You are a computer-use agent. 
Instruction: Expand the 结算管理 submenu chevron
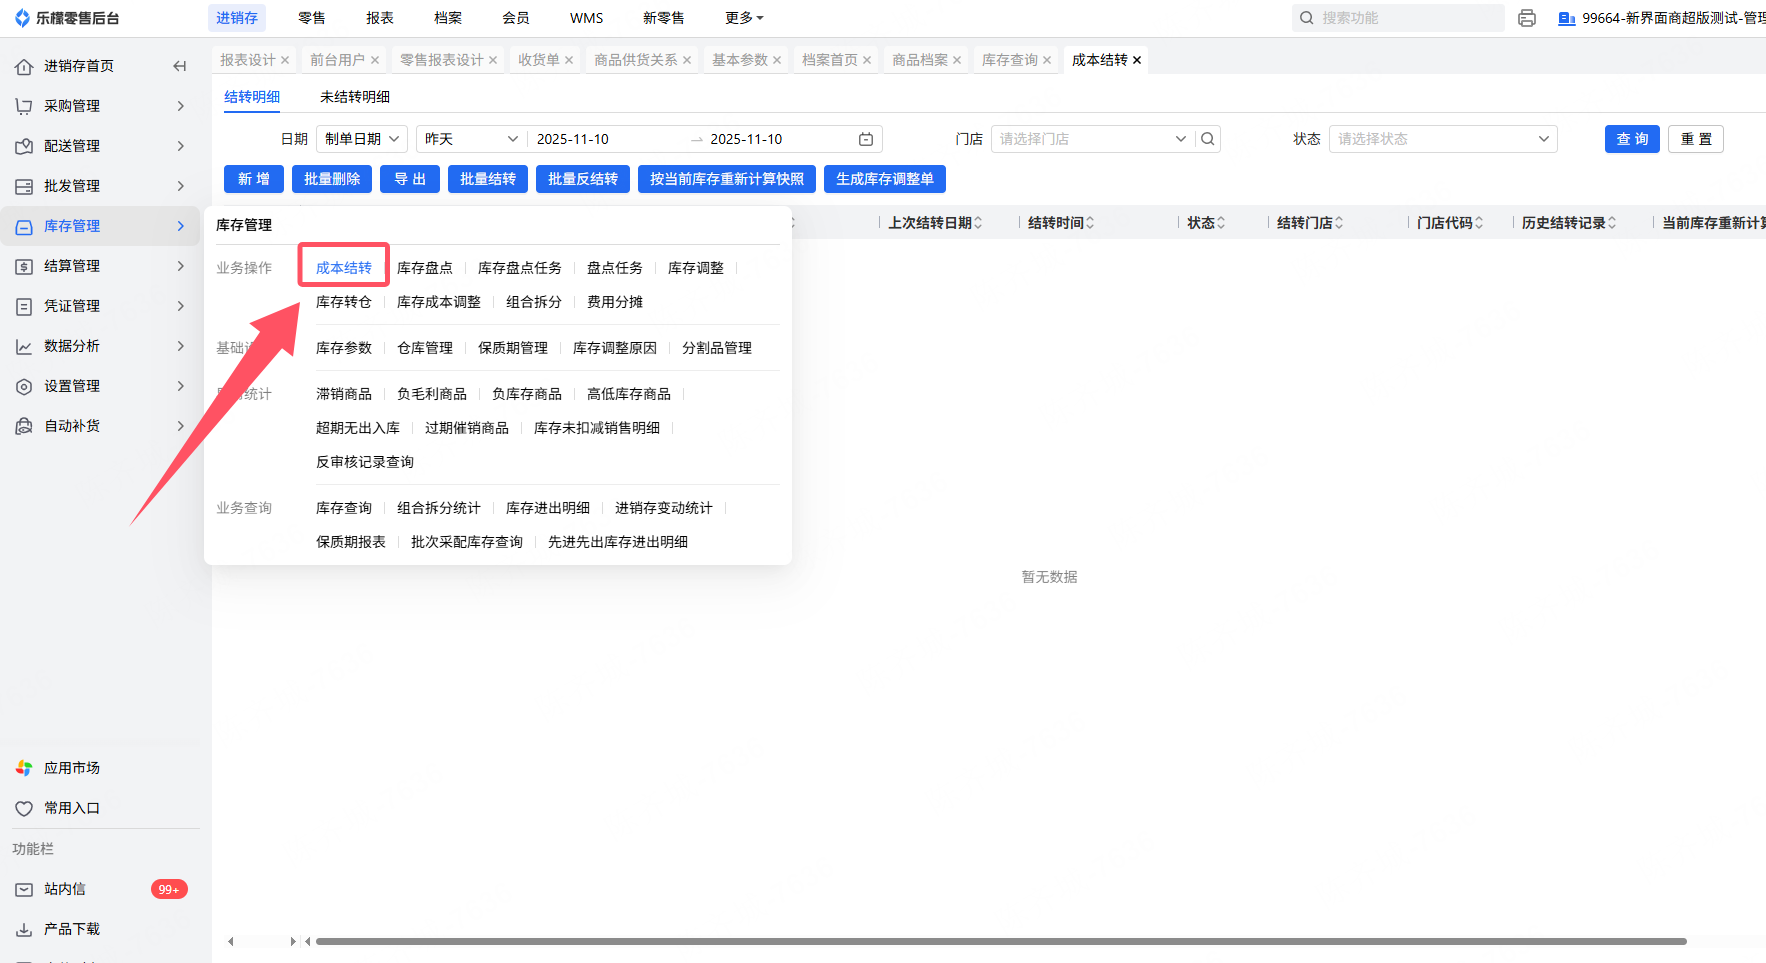[181, 266]
